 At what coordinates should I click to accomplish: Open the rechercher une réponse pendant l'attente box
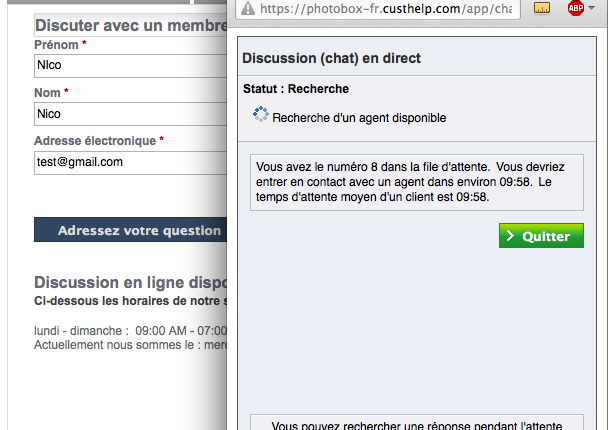click(417, 423)
